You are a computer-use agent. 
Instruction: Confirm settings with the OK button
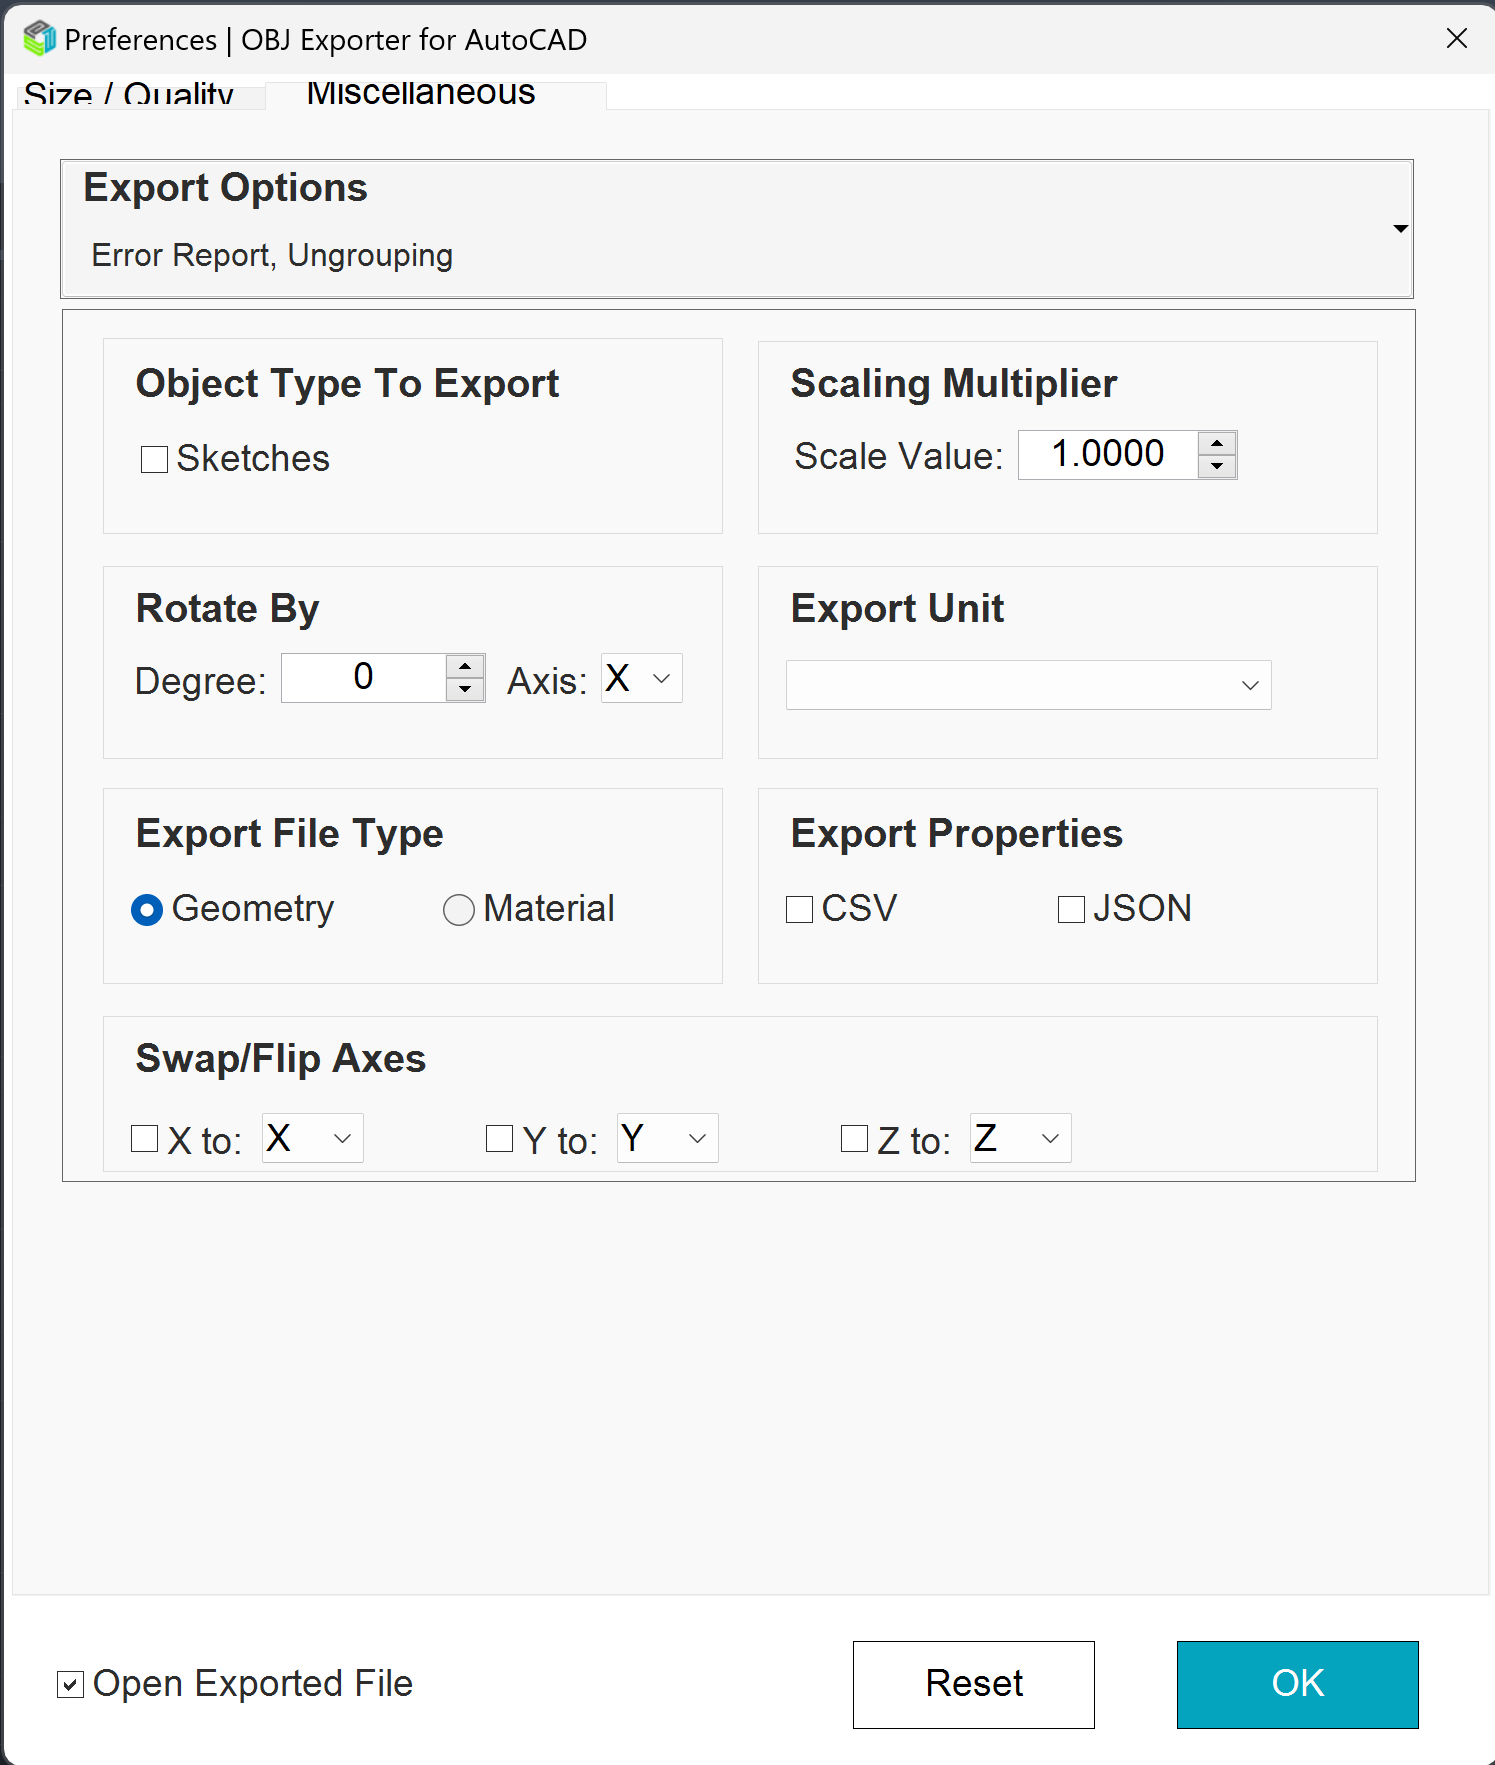click(1297, 1684)
